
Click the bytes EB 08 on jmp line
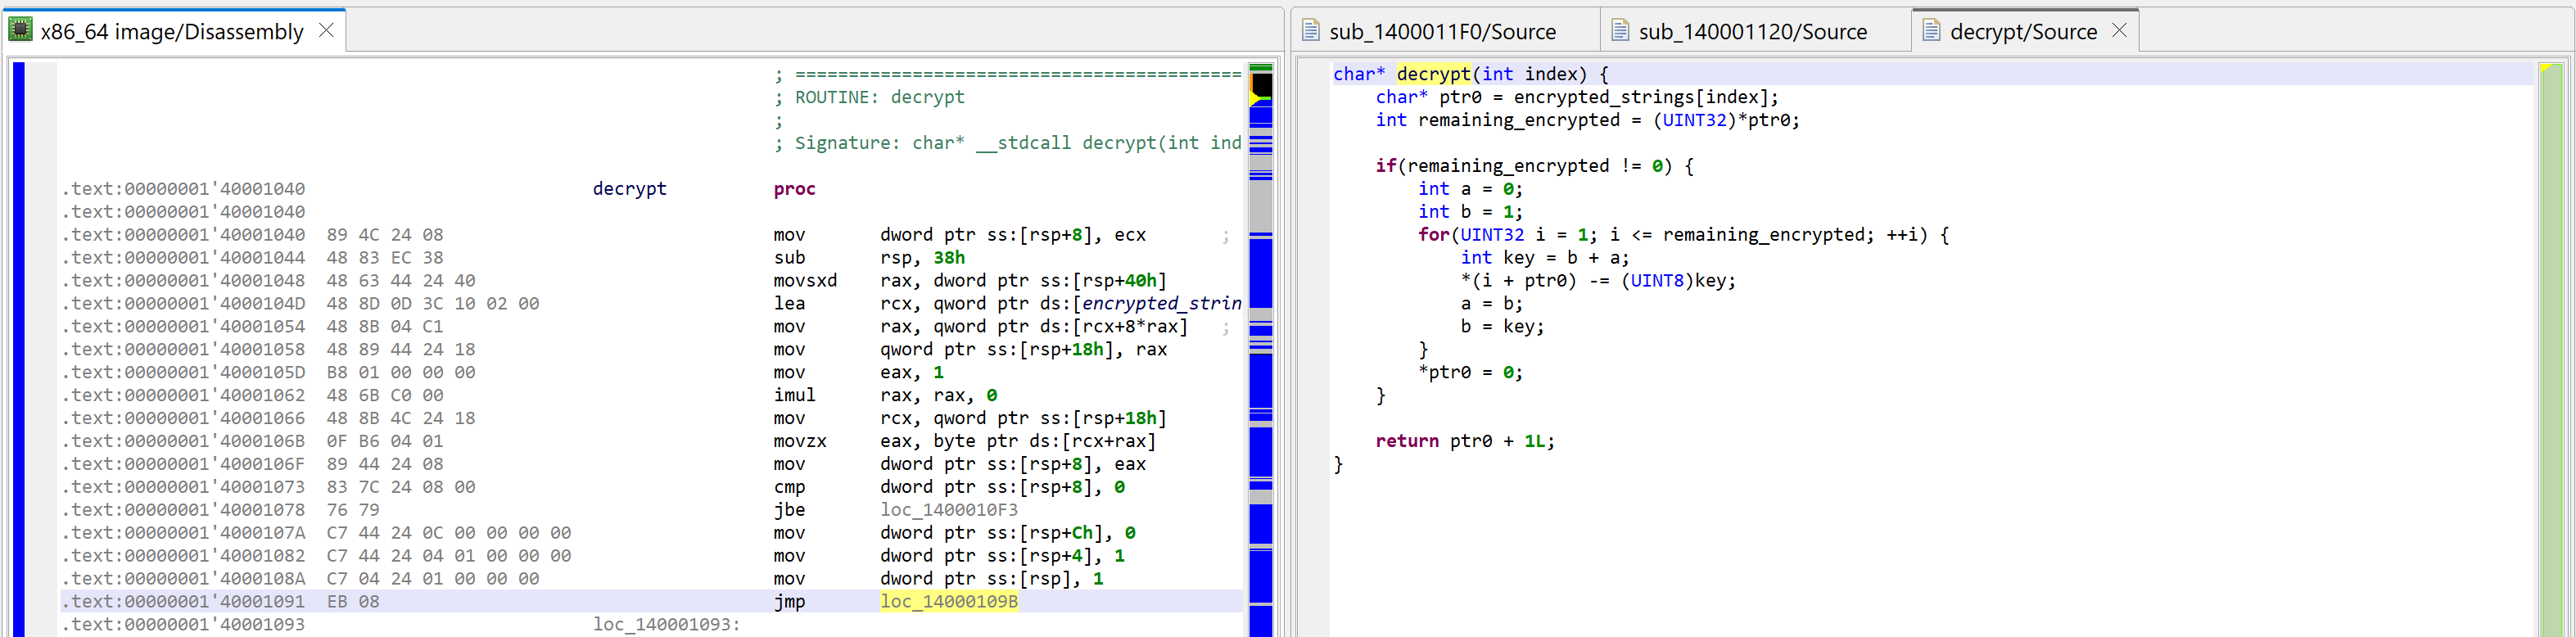click(353, 601)
